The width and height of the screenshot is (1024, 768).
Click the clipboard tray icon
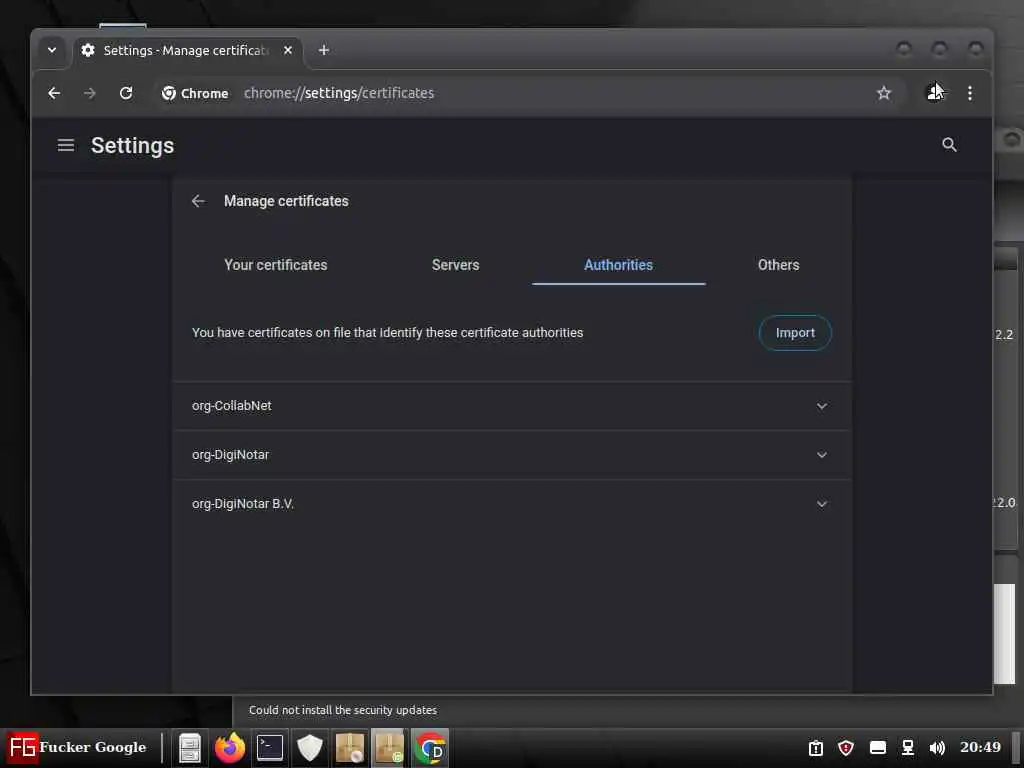[816, 748]
